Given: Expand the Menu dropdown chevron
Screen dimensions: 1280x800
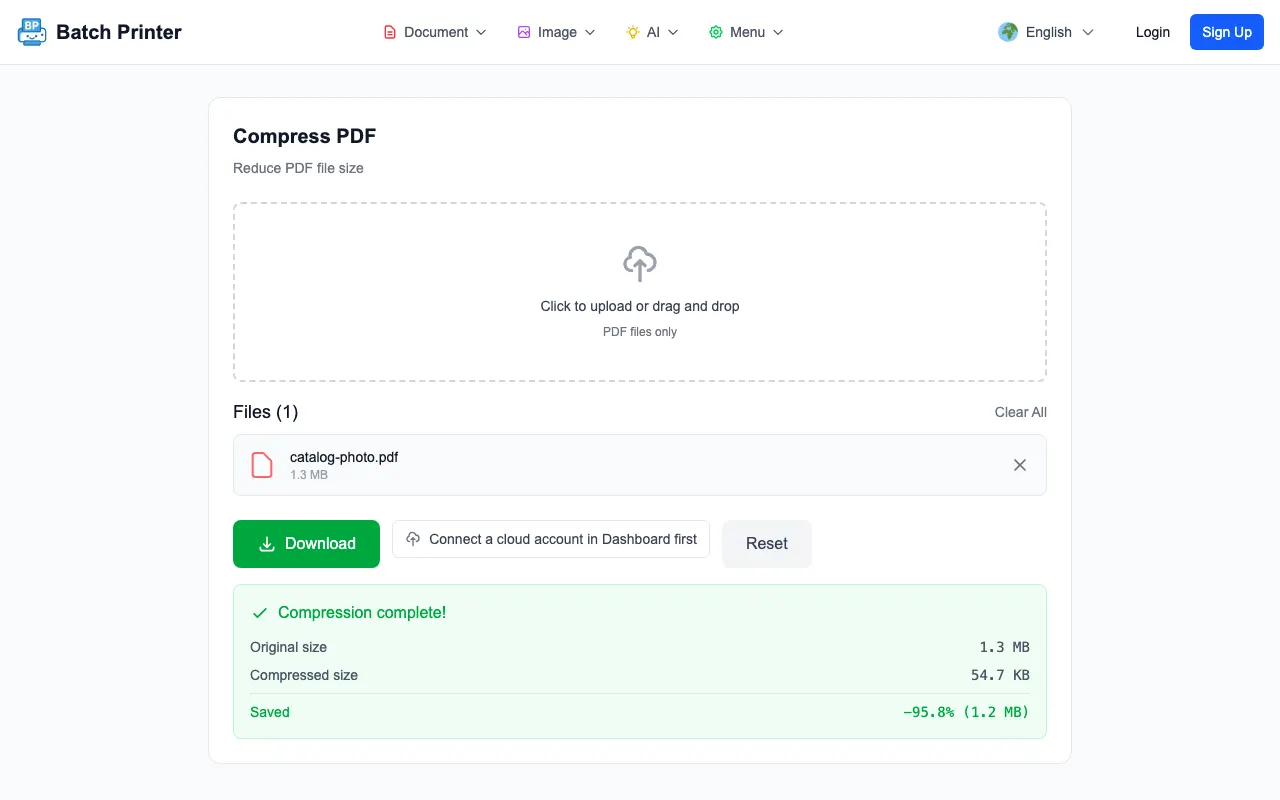Looking at the screenshot, I should click(x=778, y=32).
